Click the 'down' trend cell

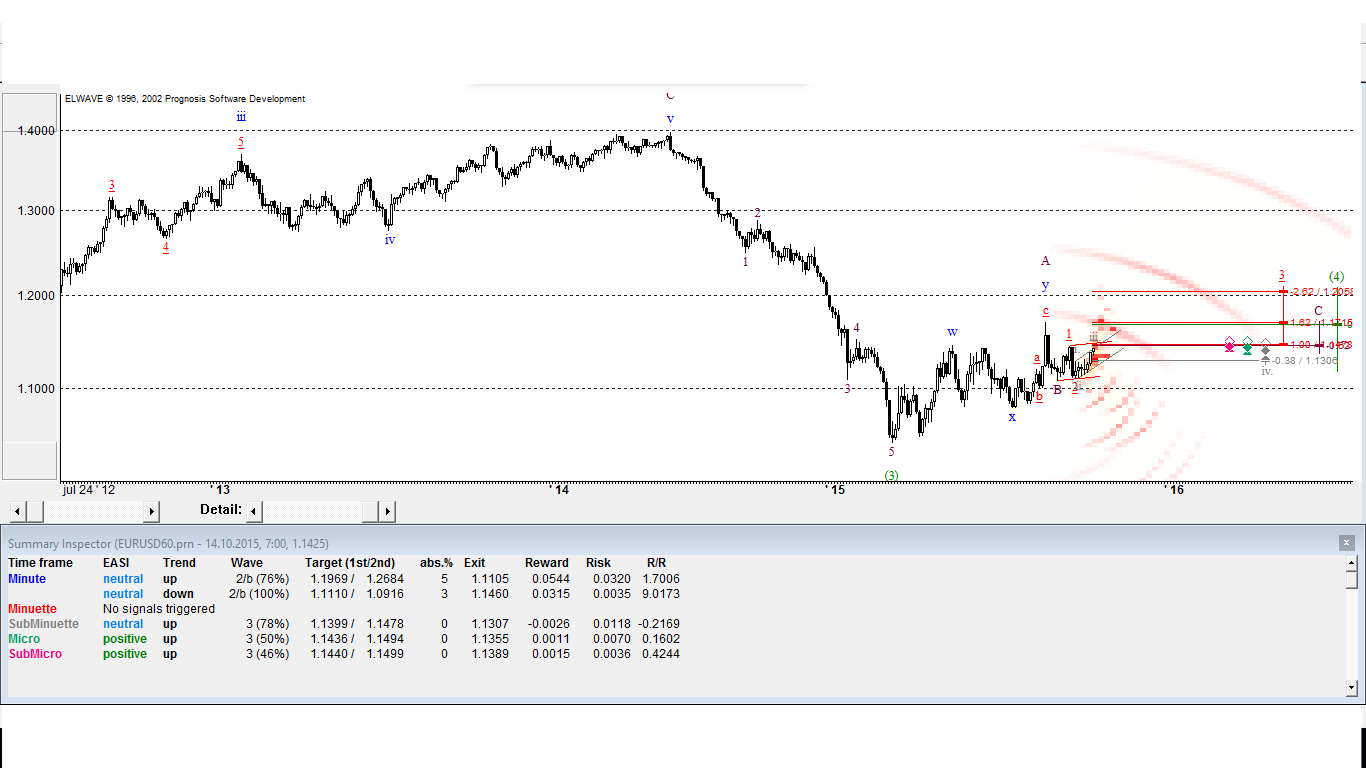(x=178, y=594)
